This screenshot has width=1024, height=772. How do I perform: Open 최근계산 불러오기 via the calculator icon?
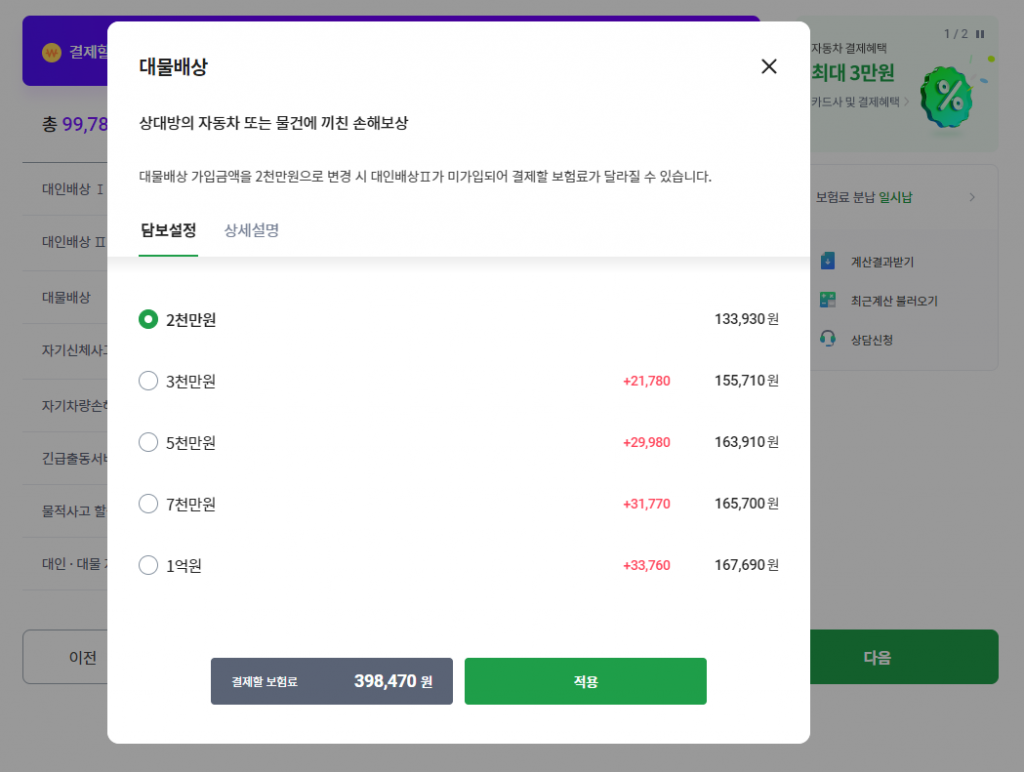(x=827, y=299)
